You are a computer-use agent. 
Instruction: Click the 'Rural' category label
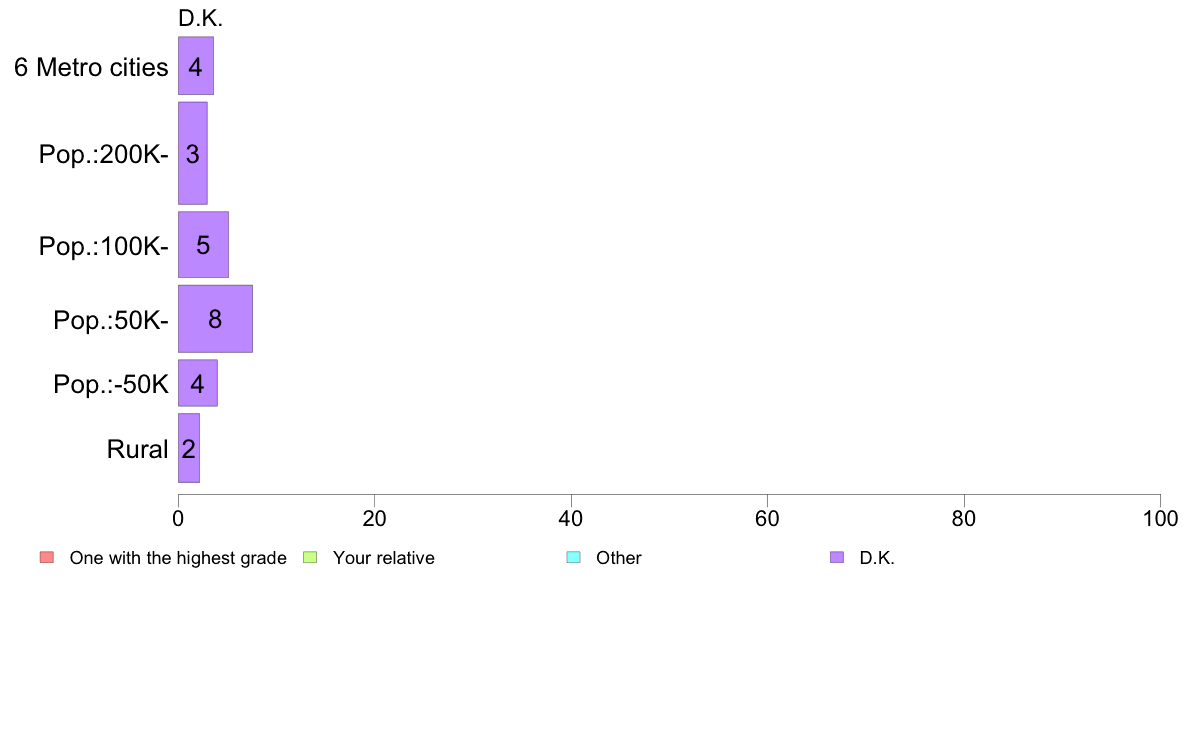pos(137,449)
